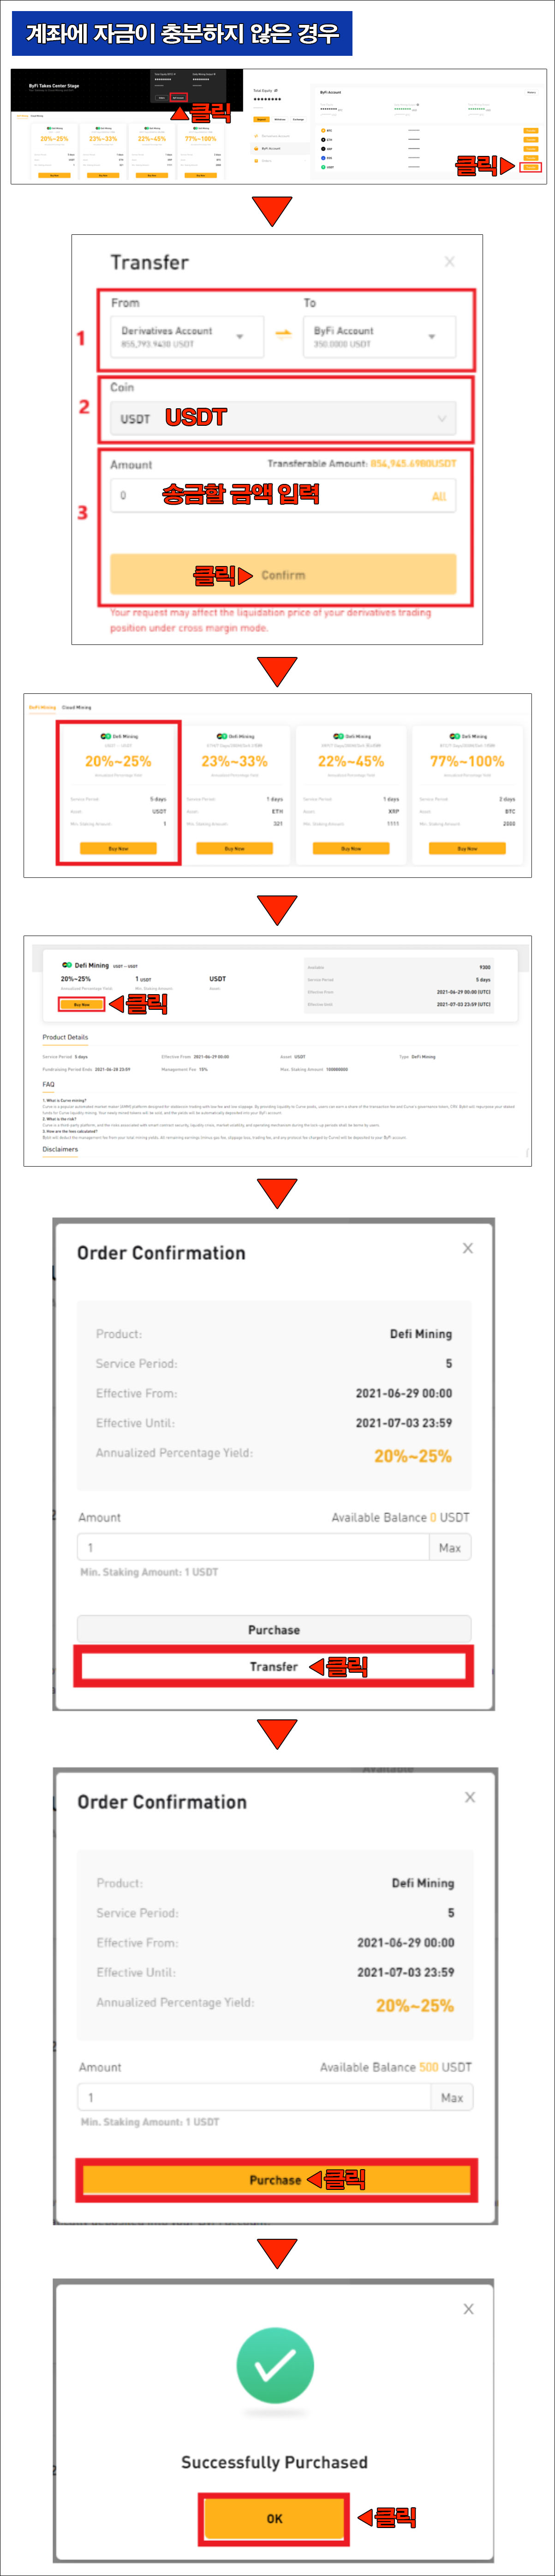555x2576 pixels.
Task: Buy Now on the 20%~25% USDT card
Action: click(x=118, y=848)
